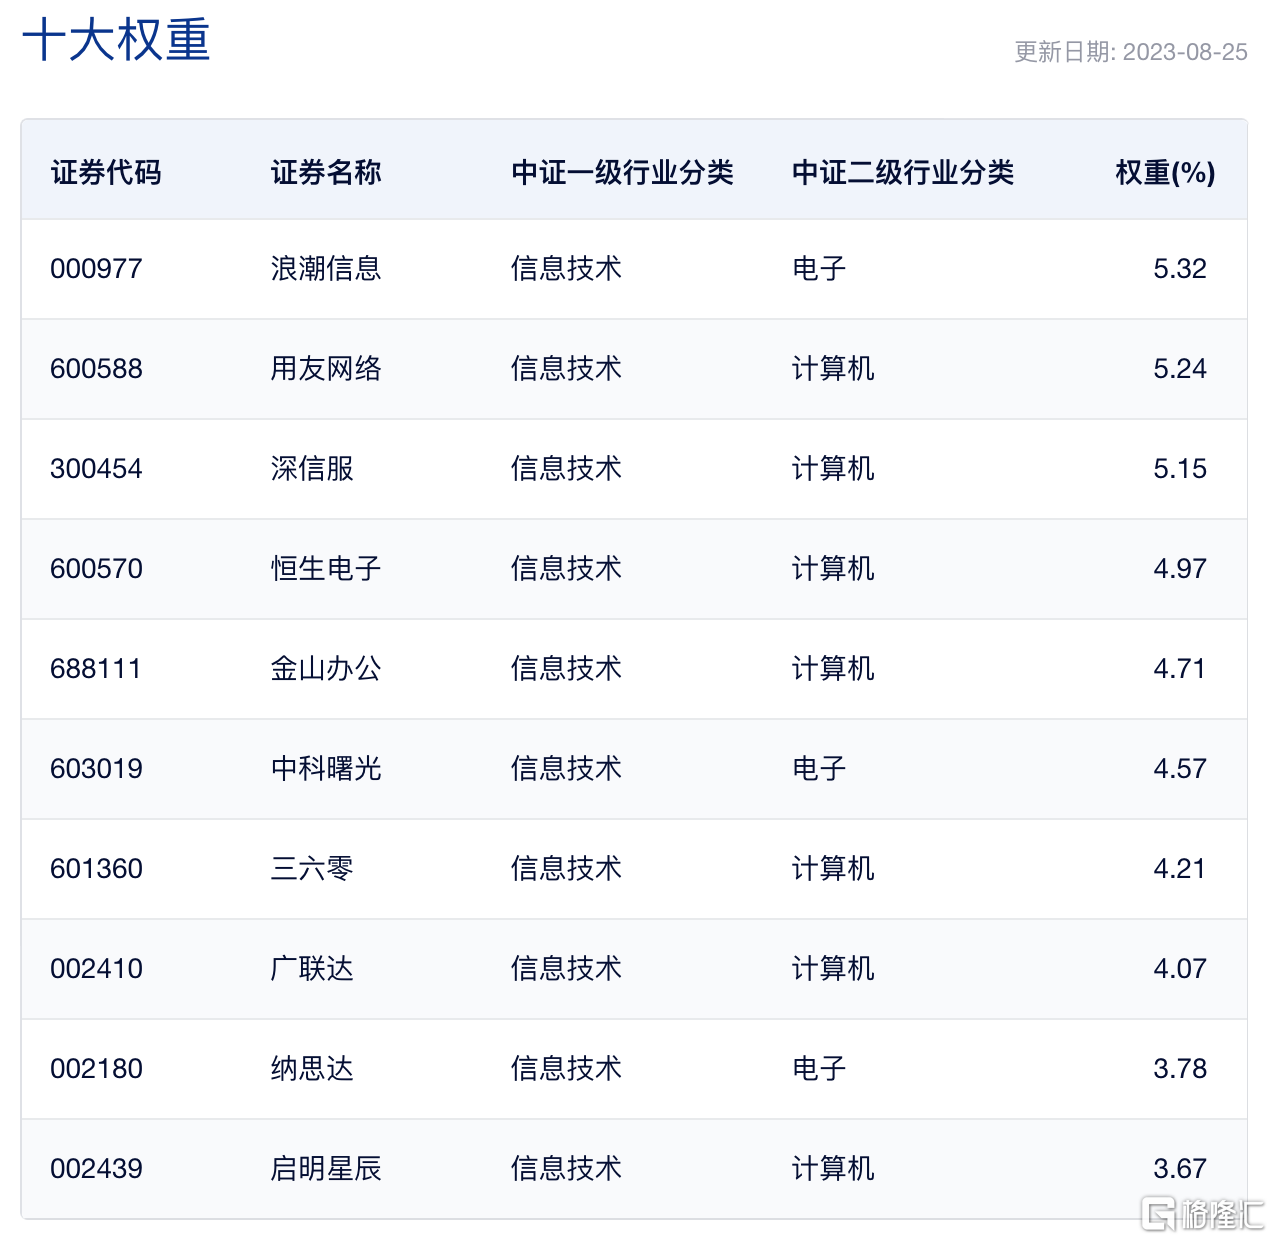Screen dimensions: 1272x1240
Task: Click security code 002410
Action: (97, 969)
